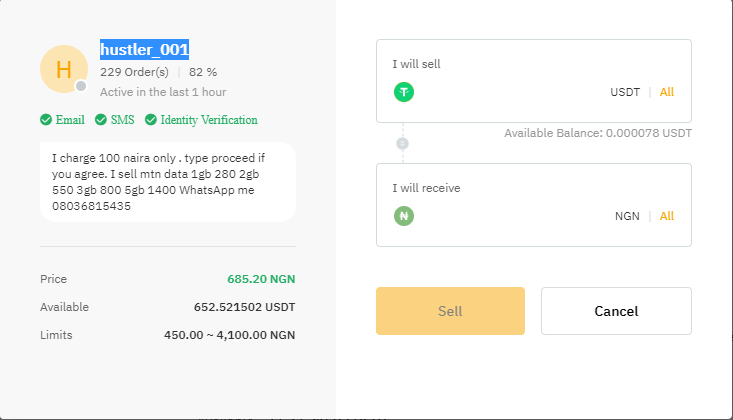Select All in the NGN receive field
The image size is (733, 420).
pyautogui.click(x=667, y=216)
